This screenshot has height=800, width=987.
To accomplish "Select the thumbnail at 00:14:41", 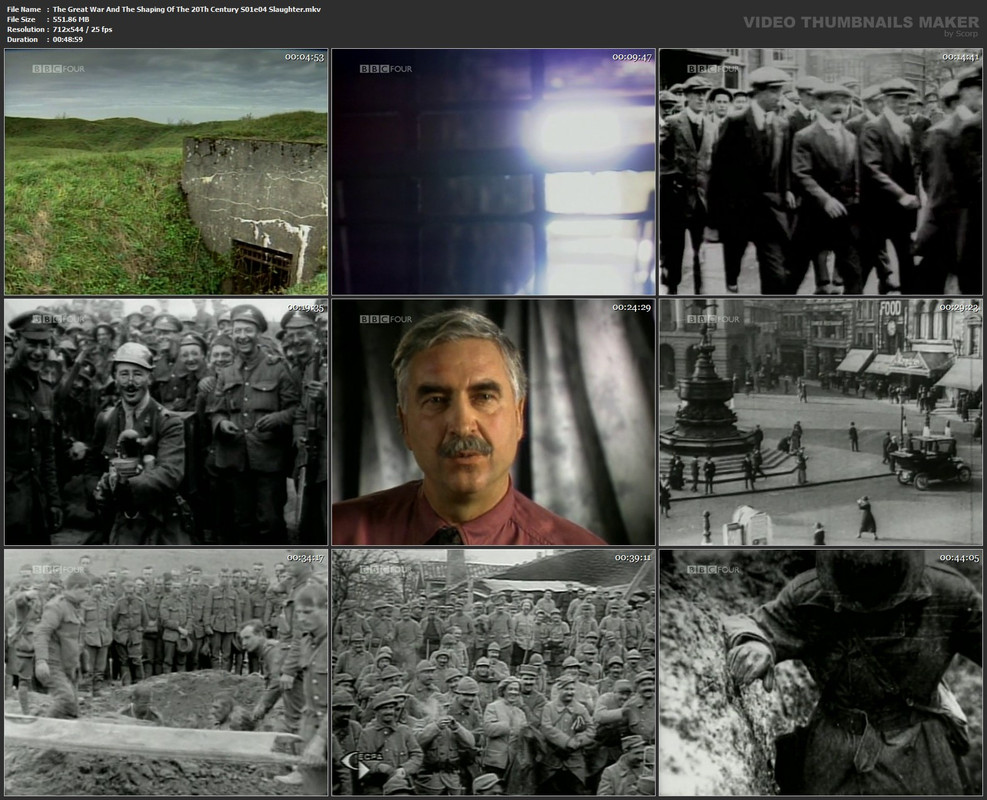I will [821, 172].
